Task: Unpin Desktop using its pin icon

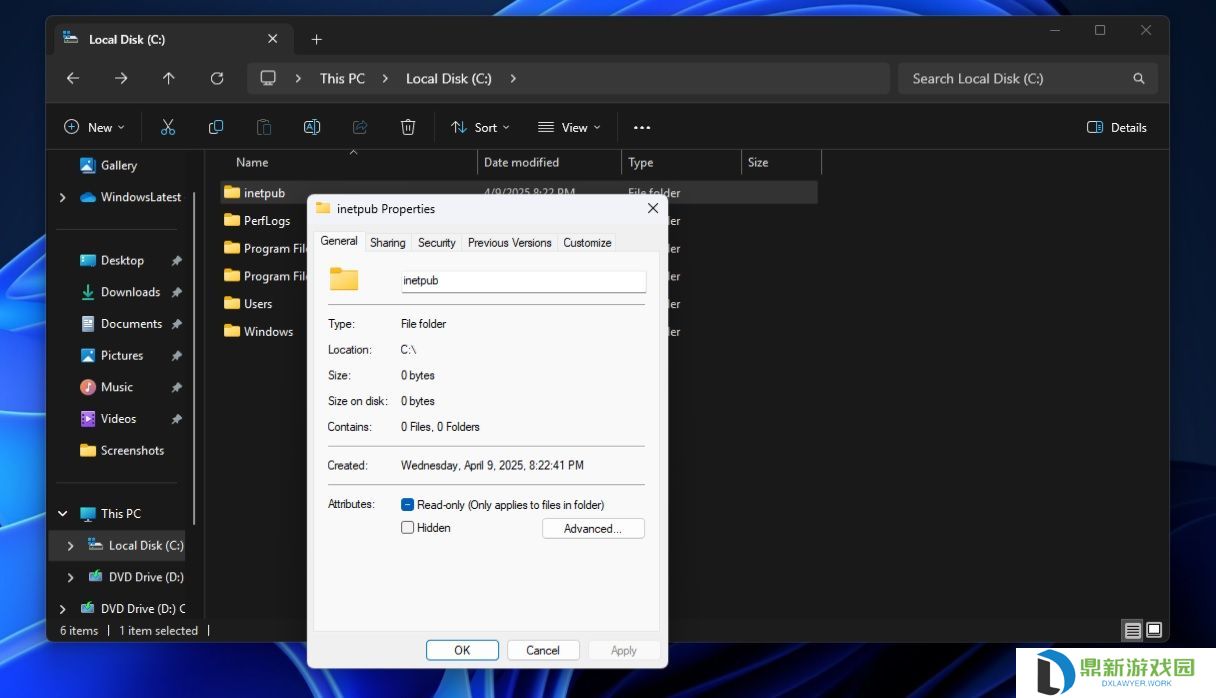Action: [x=176, y=260]
